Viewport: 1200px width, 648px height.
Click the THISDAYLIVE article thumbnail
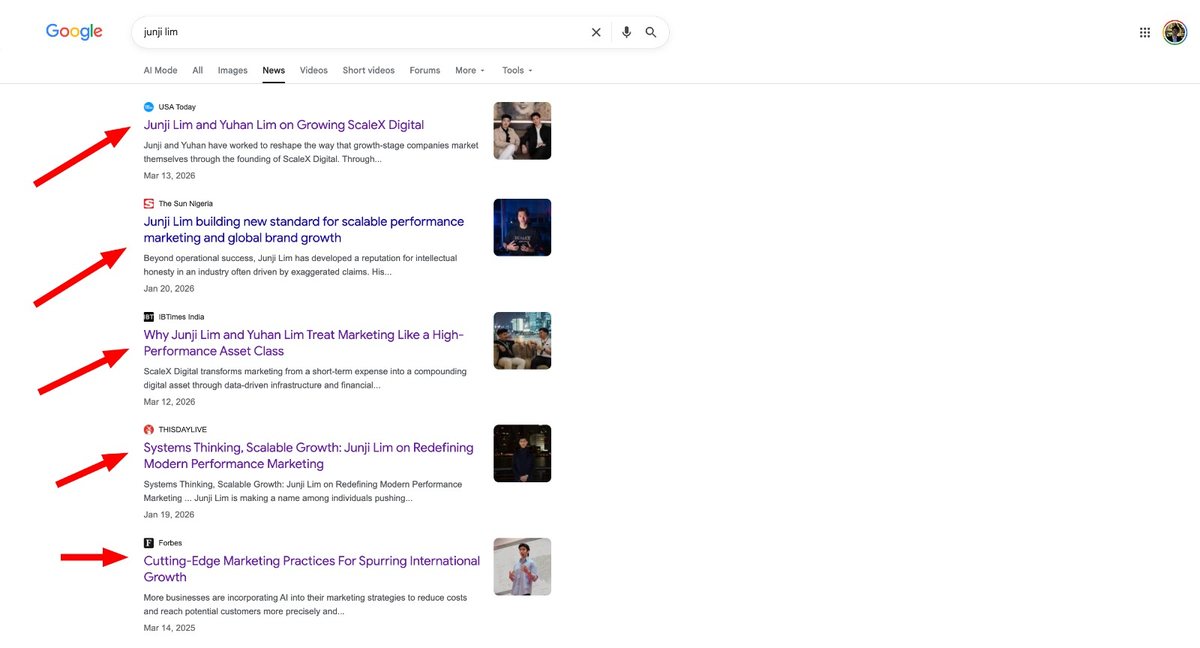click(x=522, y=454)
